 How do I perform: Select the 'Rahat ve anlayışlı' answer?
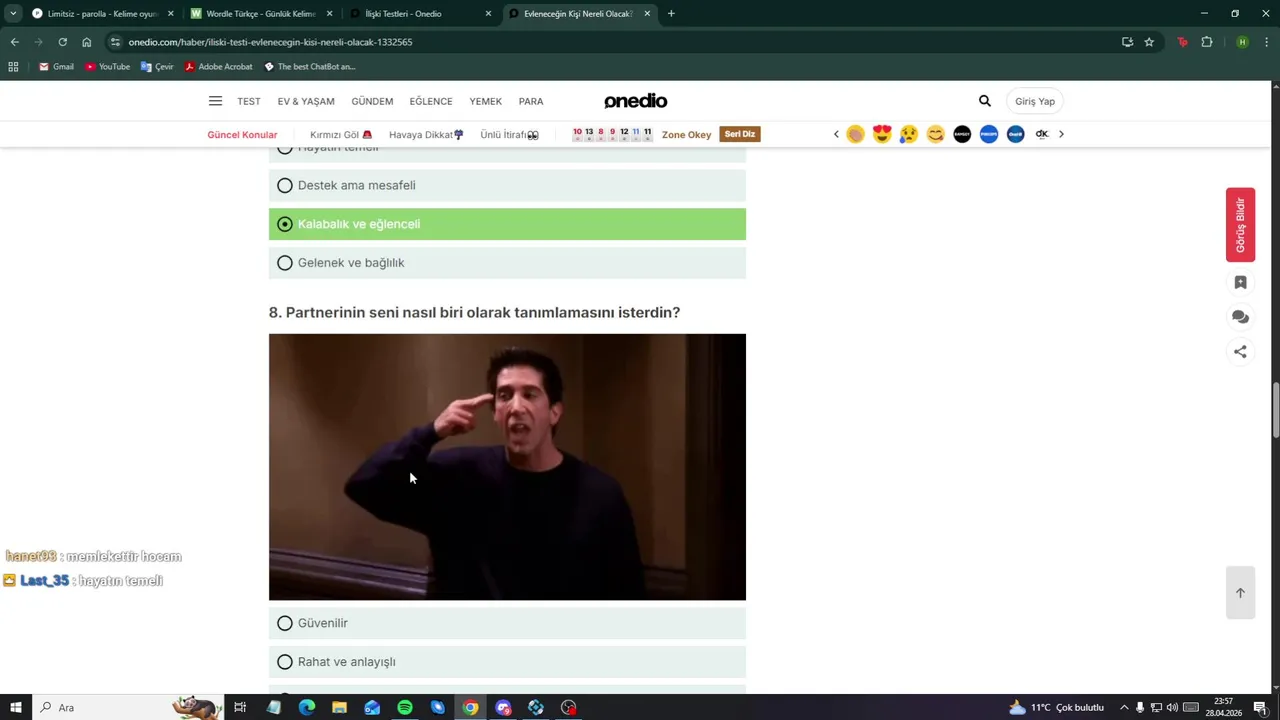pos(507,662)
